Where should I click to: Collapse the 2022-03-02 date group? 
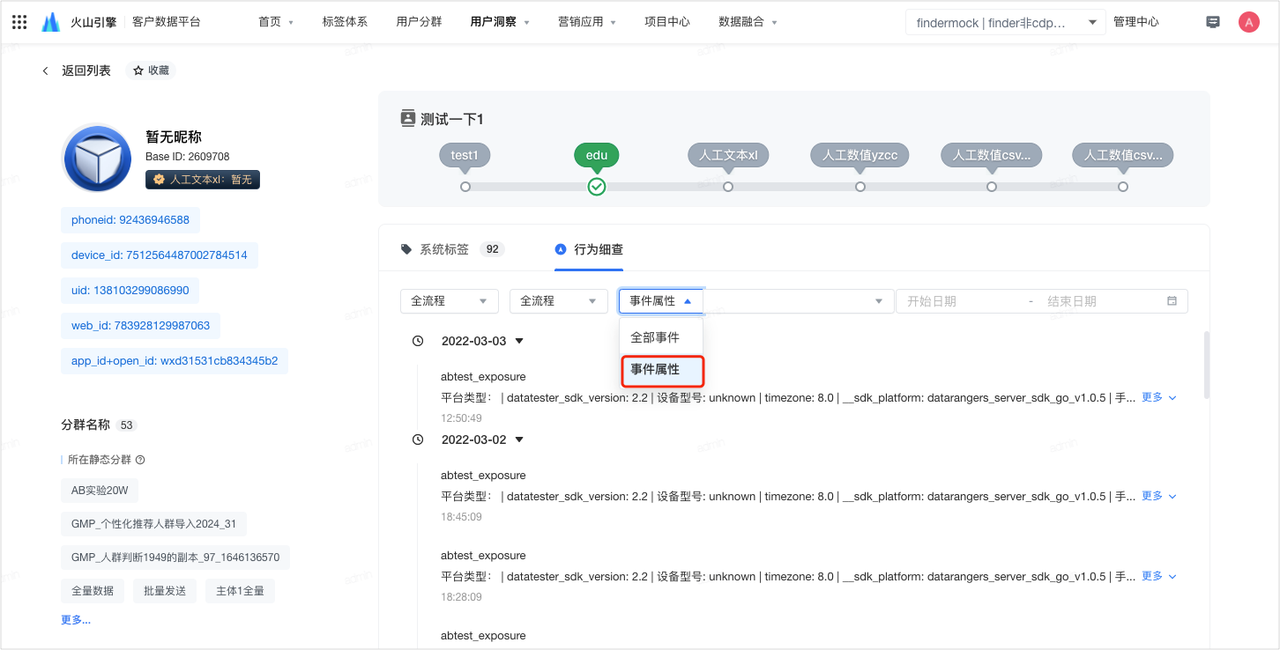(519, 440)
